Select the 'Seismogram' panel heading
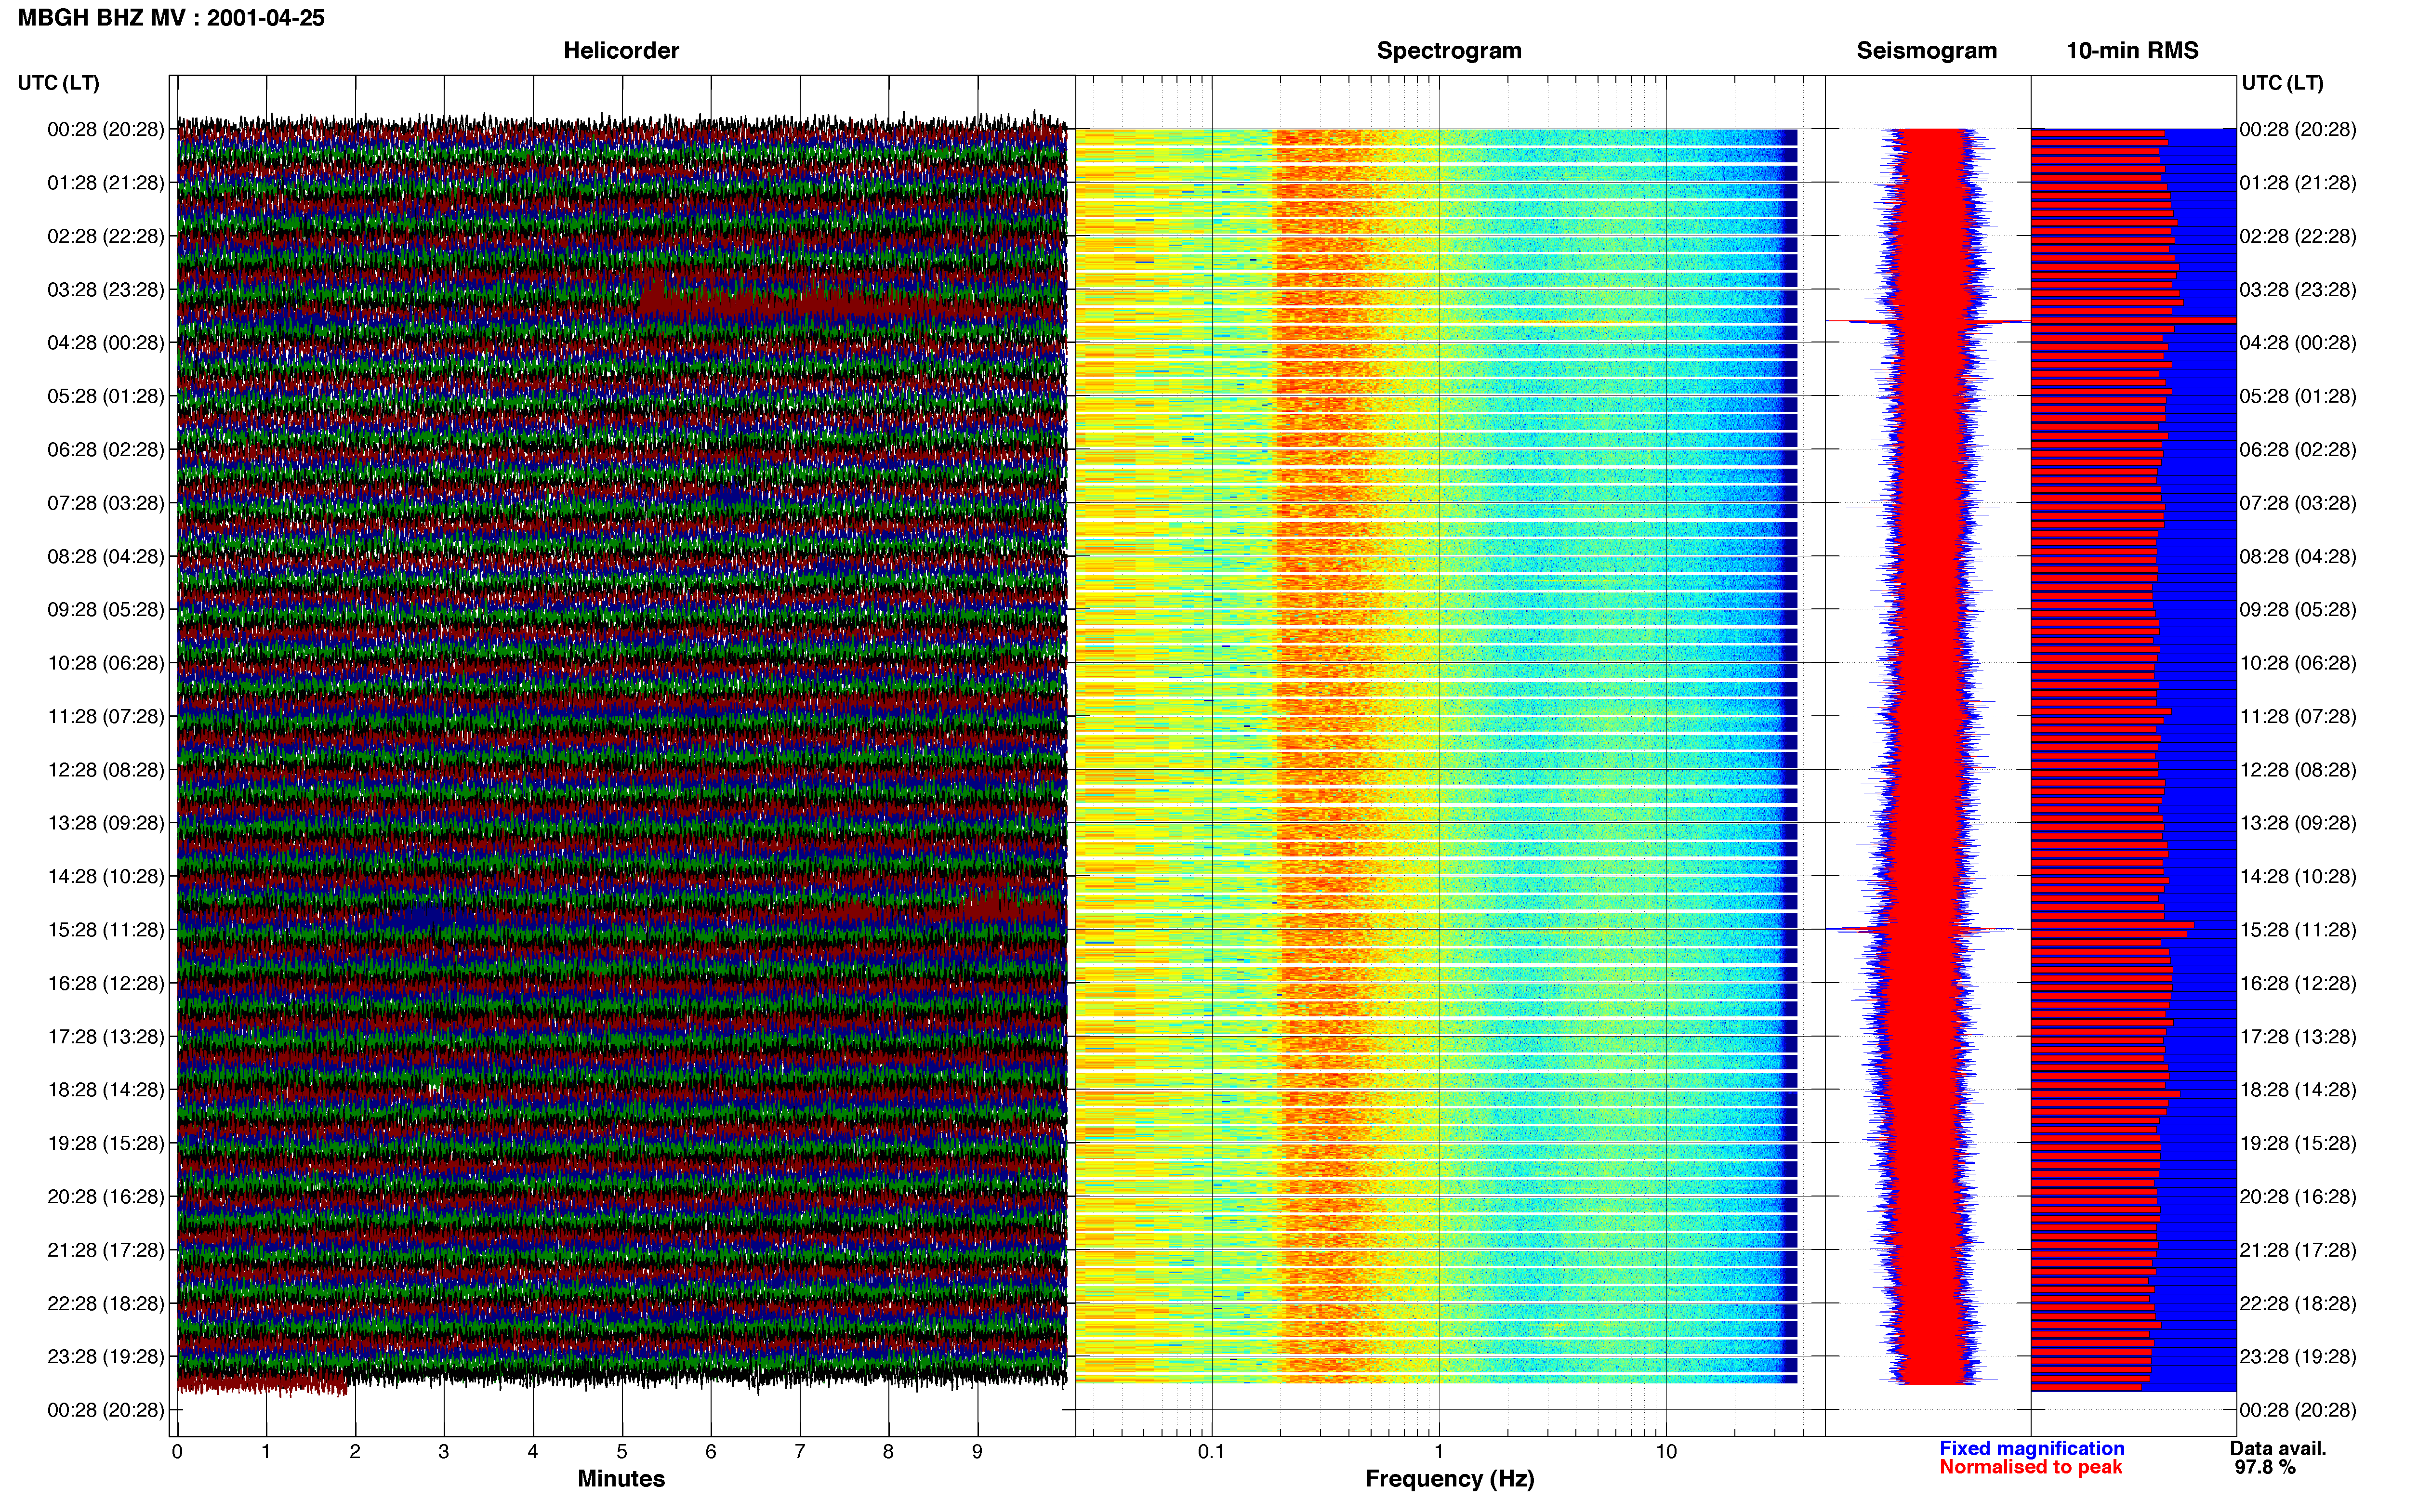The height and width of the screenshot is (1512, 2418). point(1926,51)
